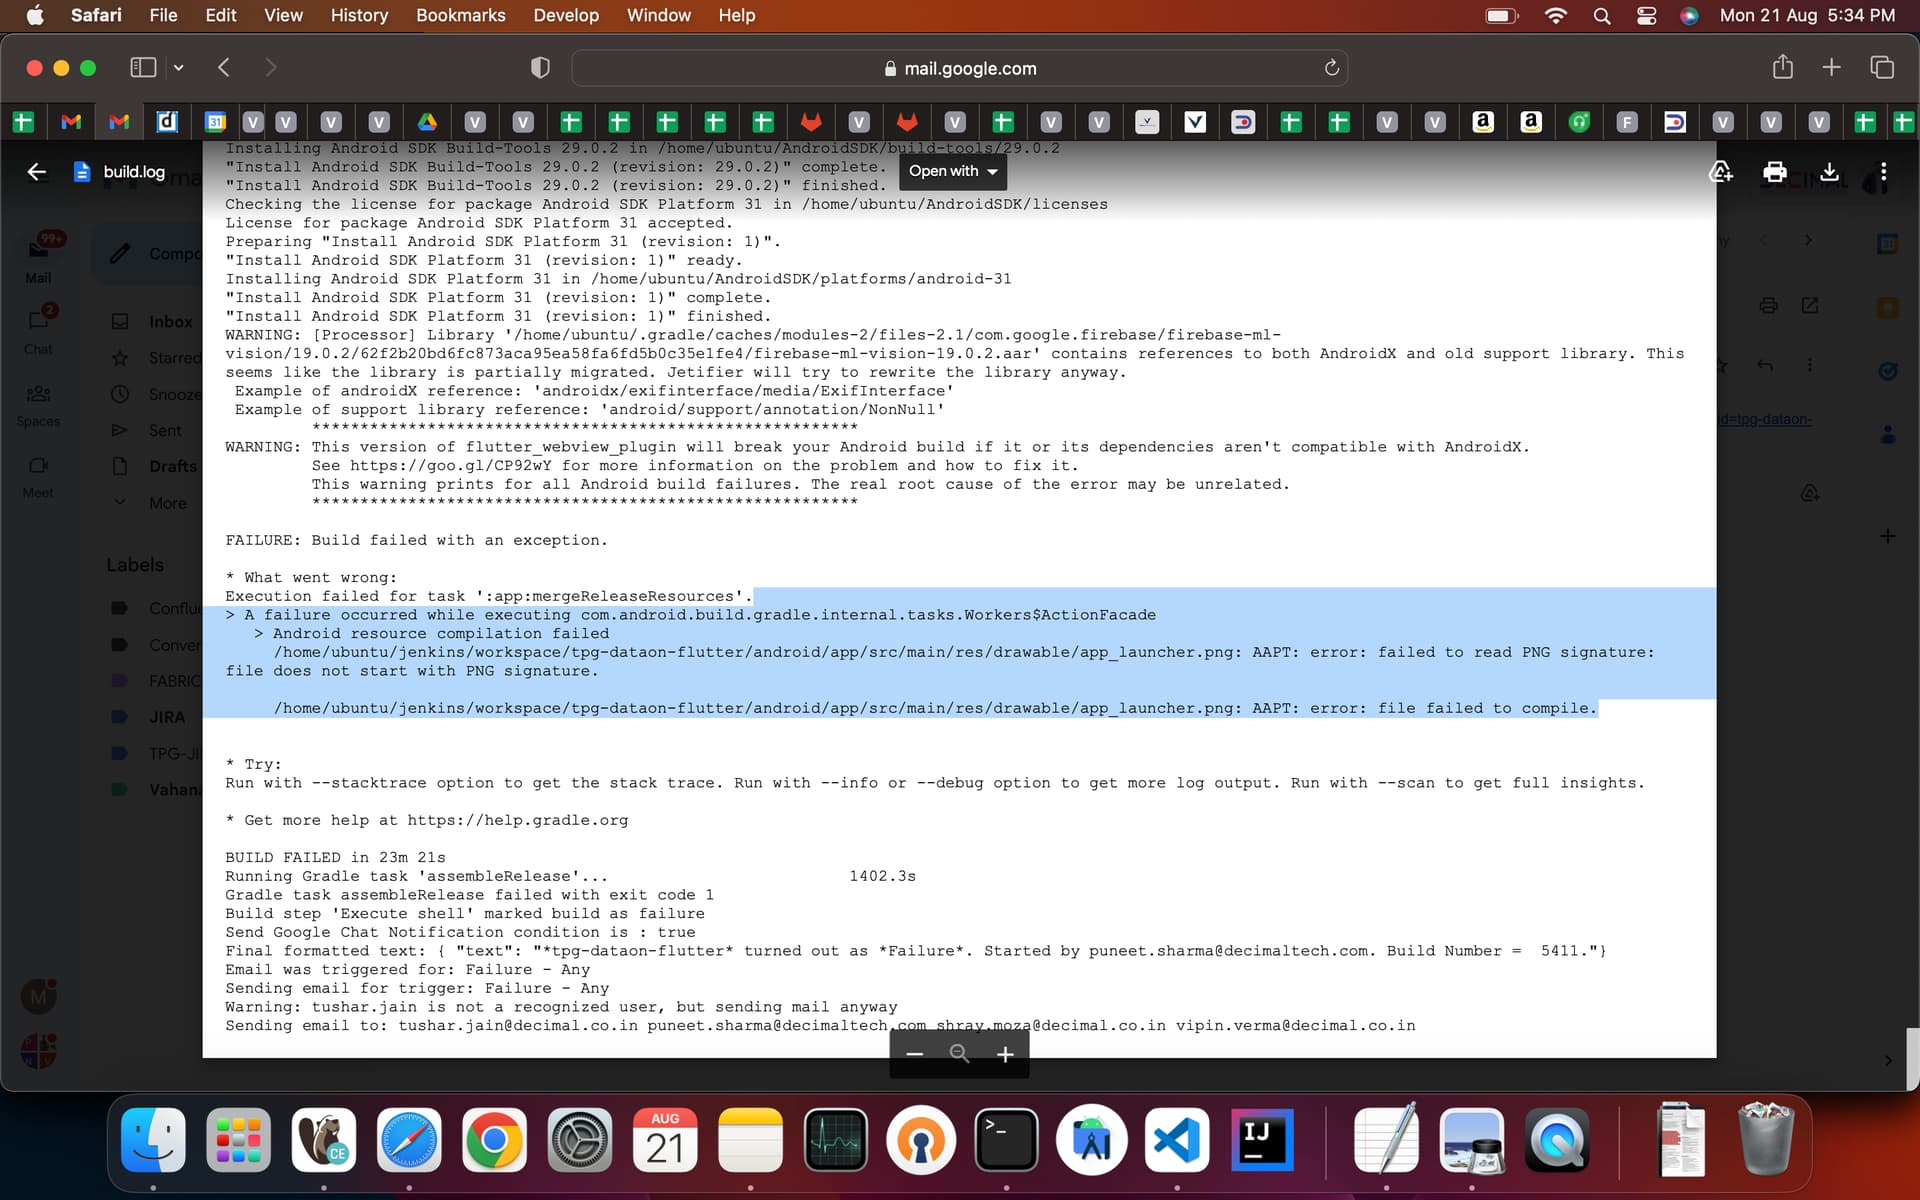The image size is (1920, 1200).
Task: Zoom out the document preview
Action: click(x=914, y=1054)
